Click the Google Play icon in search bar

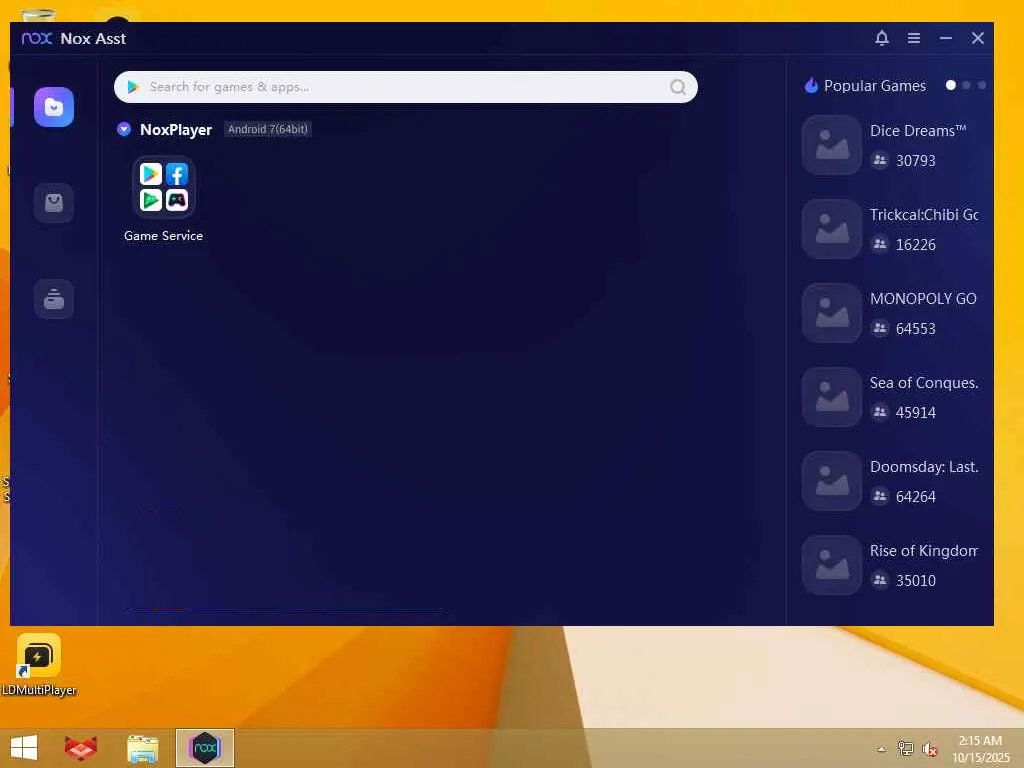pyautogui.click(x=133, y=87)
